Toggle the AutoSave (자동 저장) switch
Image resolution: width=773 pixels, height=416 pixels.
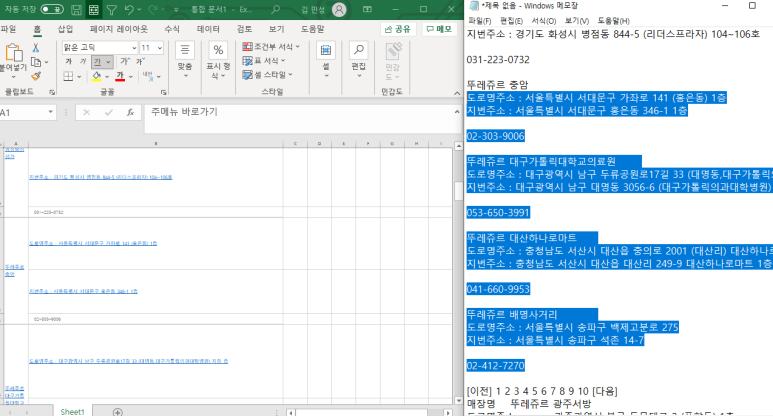point(52,9)
